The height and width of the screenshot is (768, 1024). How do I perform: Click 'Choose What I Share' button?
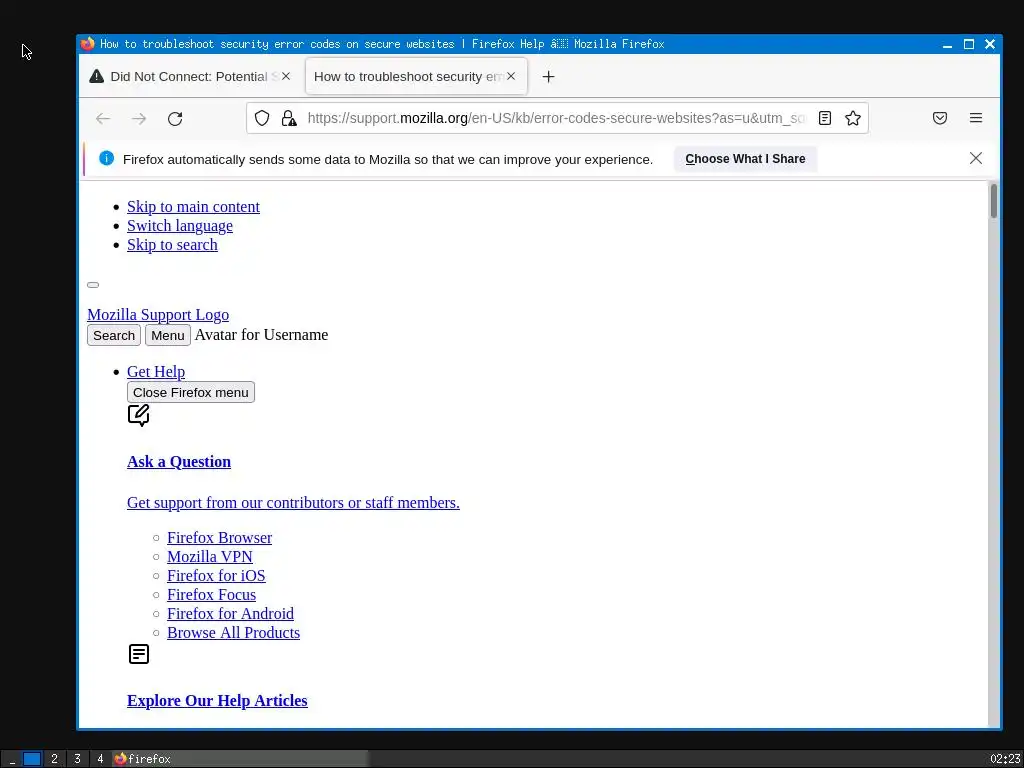coord(745,159)
